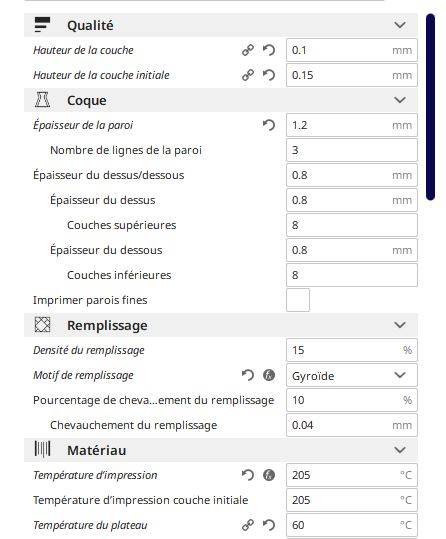Reset Température du plateau value
The height and width of the screenshot is (539, 446).
(x=269, y=525)
